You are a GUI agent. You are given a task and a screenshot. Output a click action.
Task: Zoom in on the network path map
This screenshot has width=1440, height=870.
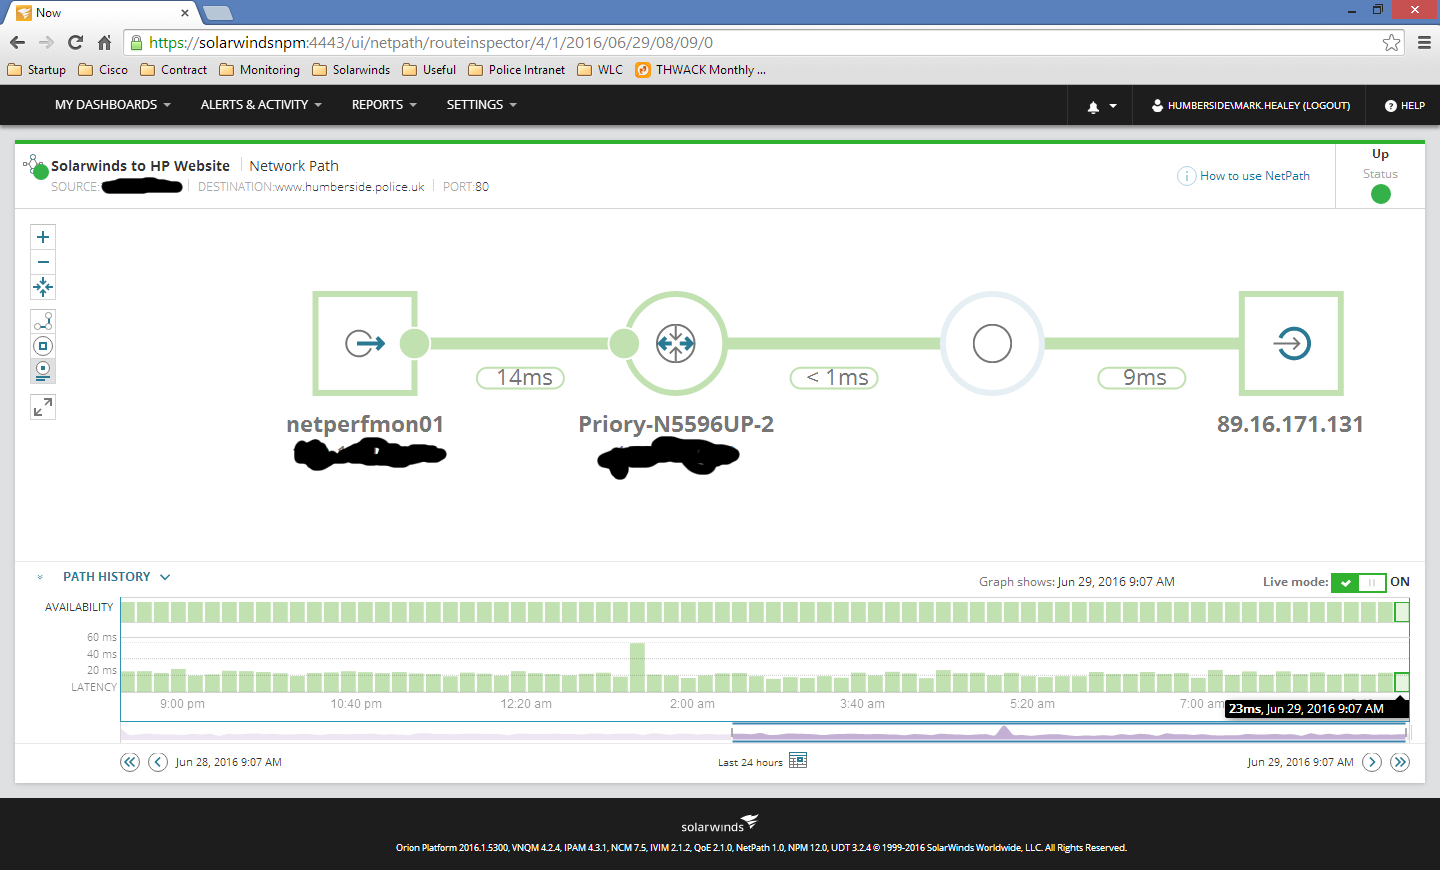[x=43, y=237]
